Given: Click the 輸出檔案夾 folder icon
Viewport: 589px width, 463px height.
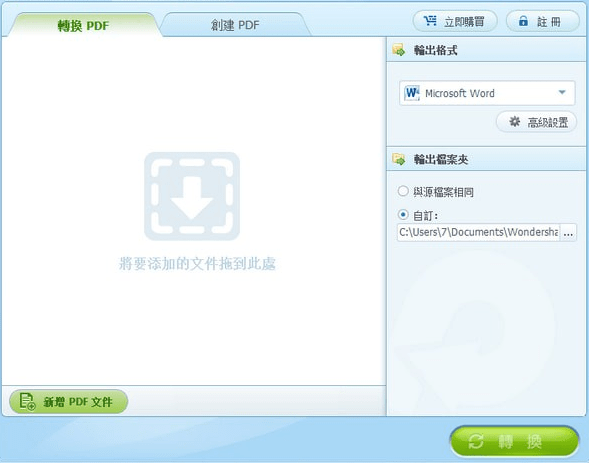Looking at the screenshot, I should (x=399, y=159).
